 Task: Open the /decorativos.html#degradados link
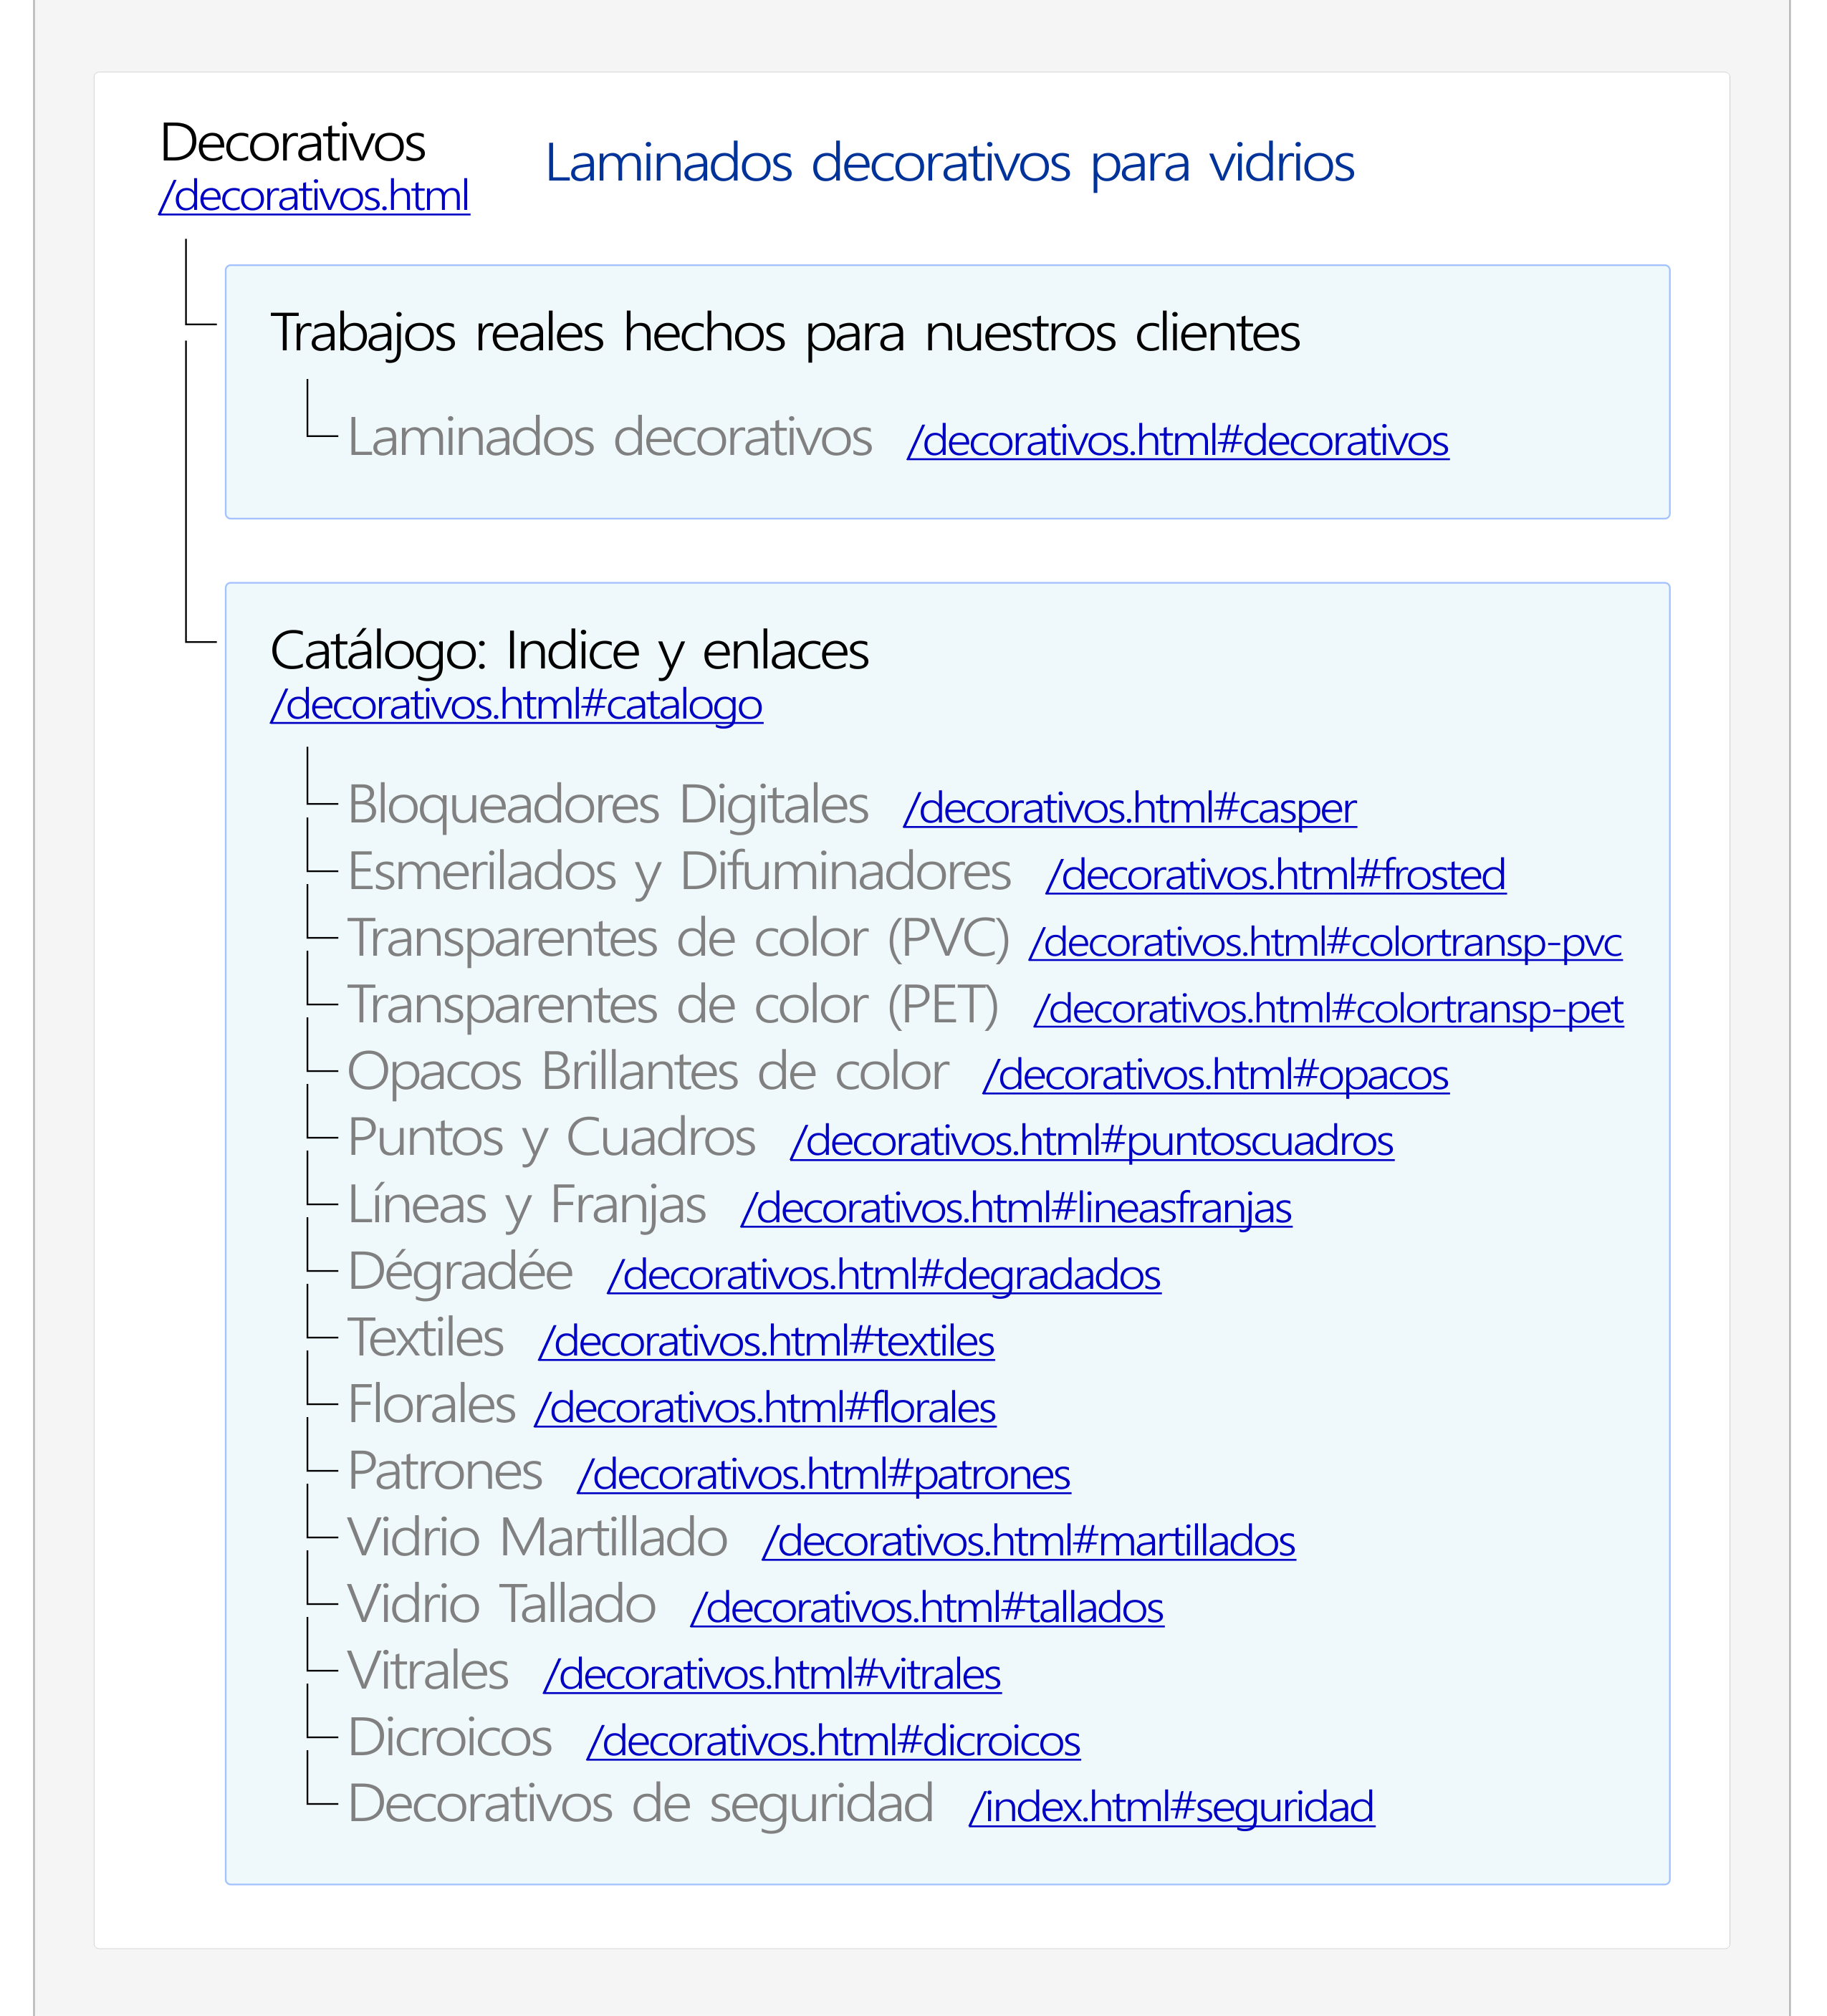884,1275
